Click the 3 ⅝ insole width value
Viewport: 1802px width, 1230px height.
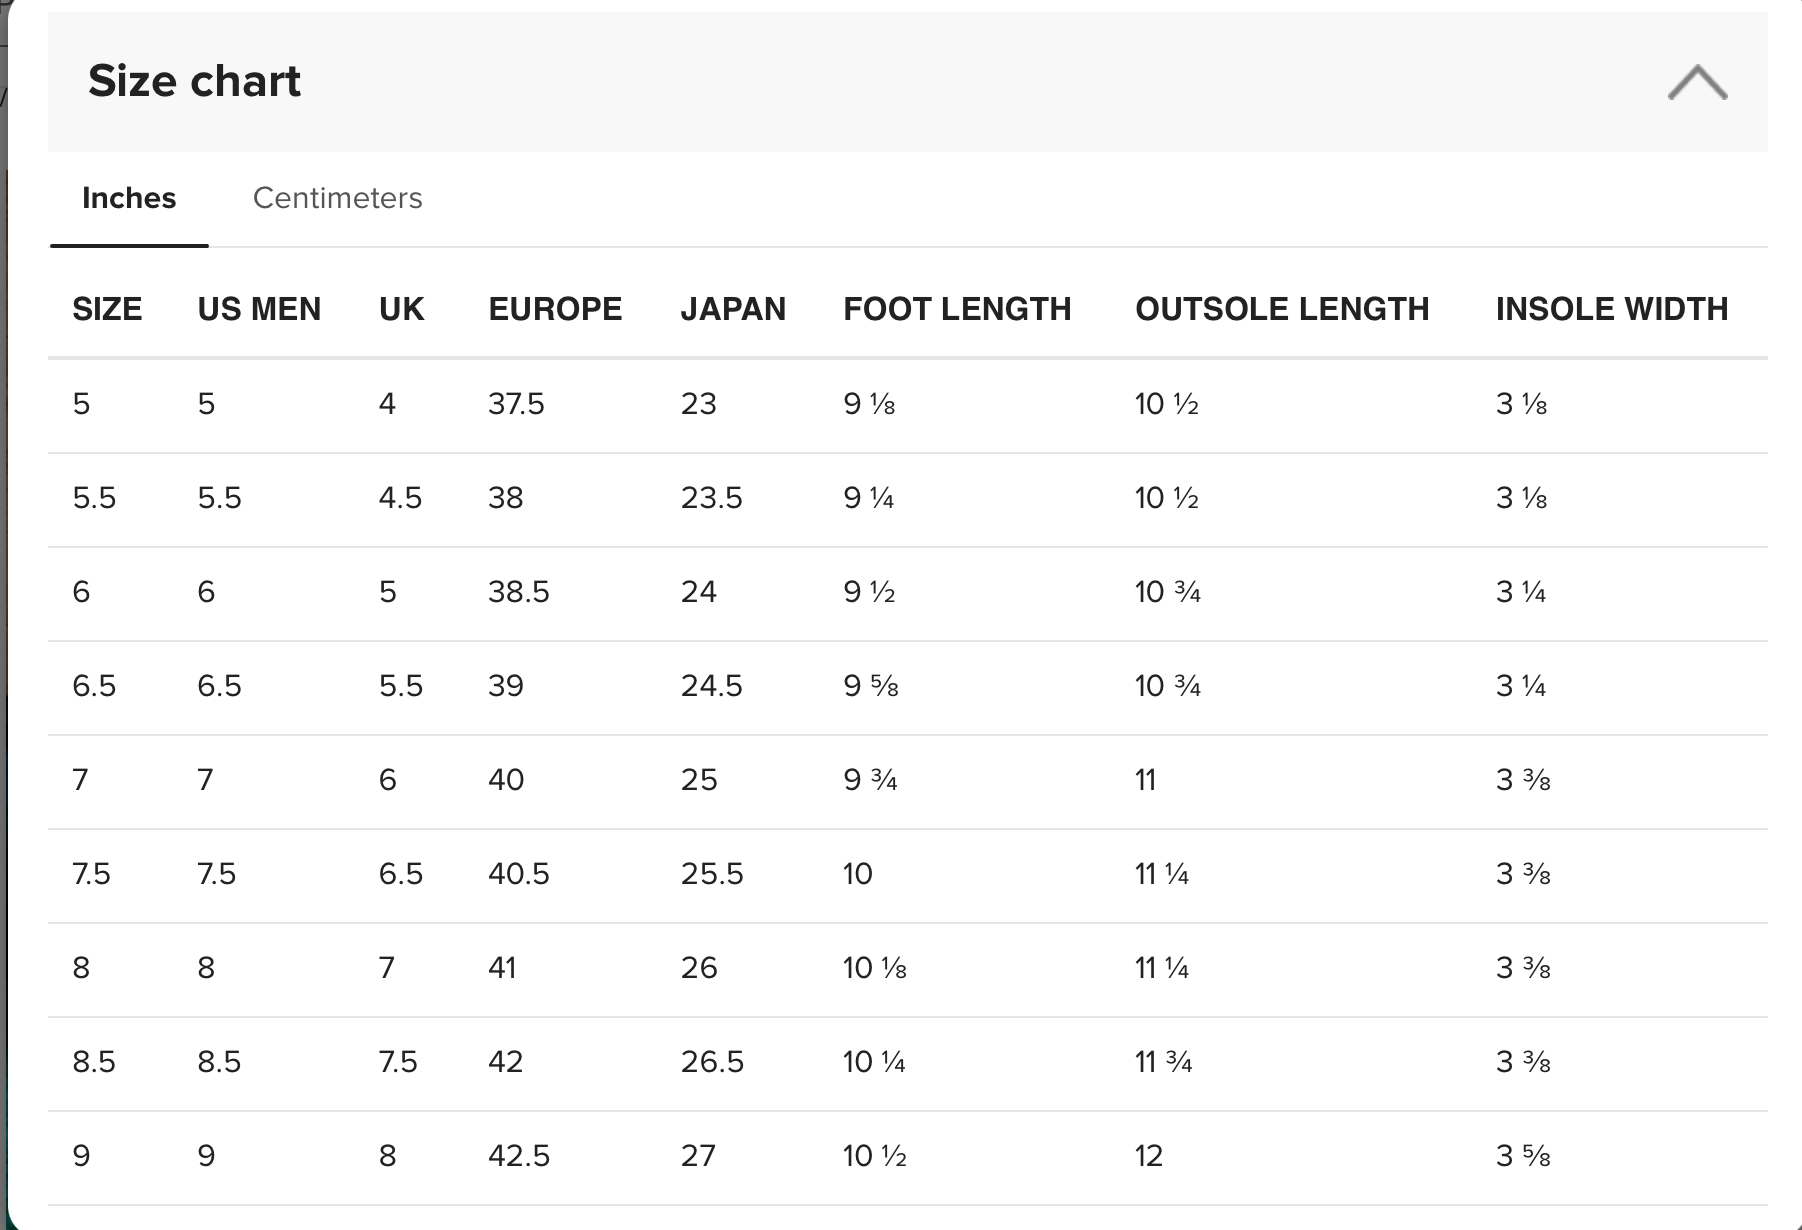[x=1523, y=1156]
